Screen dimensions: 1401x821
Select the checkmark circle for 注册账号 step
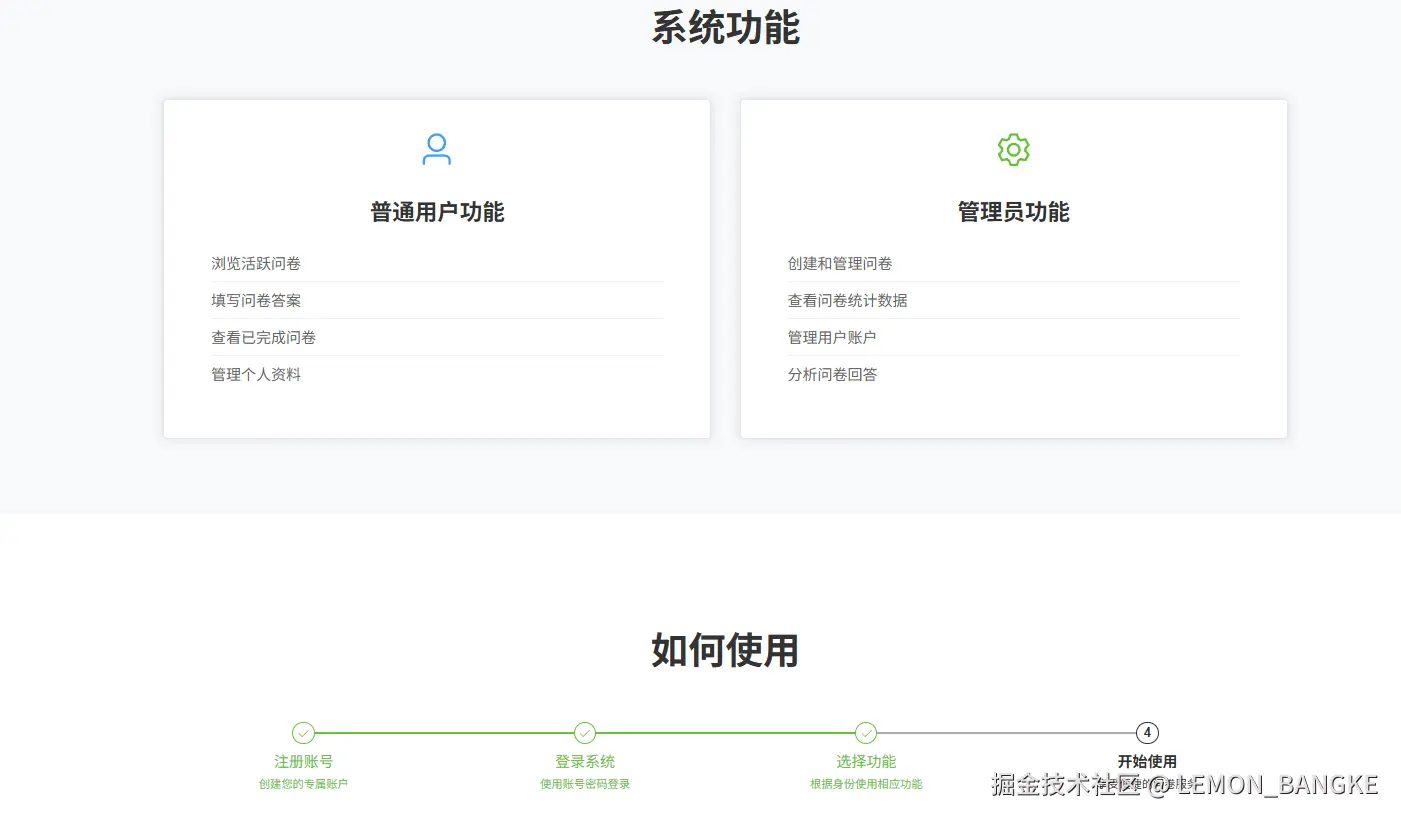pyautogui.click(x=303, y=733)
